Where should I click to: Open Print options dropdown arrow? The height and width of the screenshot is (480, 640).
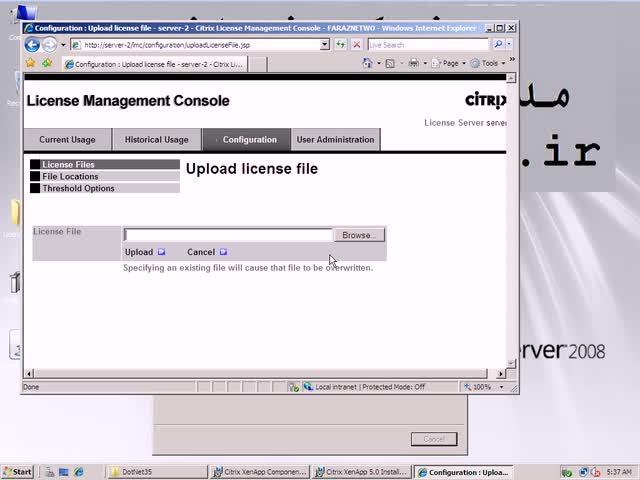tap(425, 63)
